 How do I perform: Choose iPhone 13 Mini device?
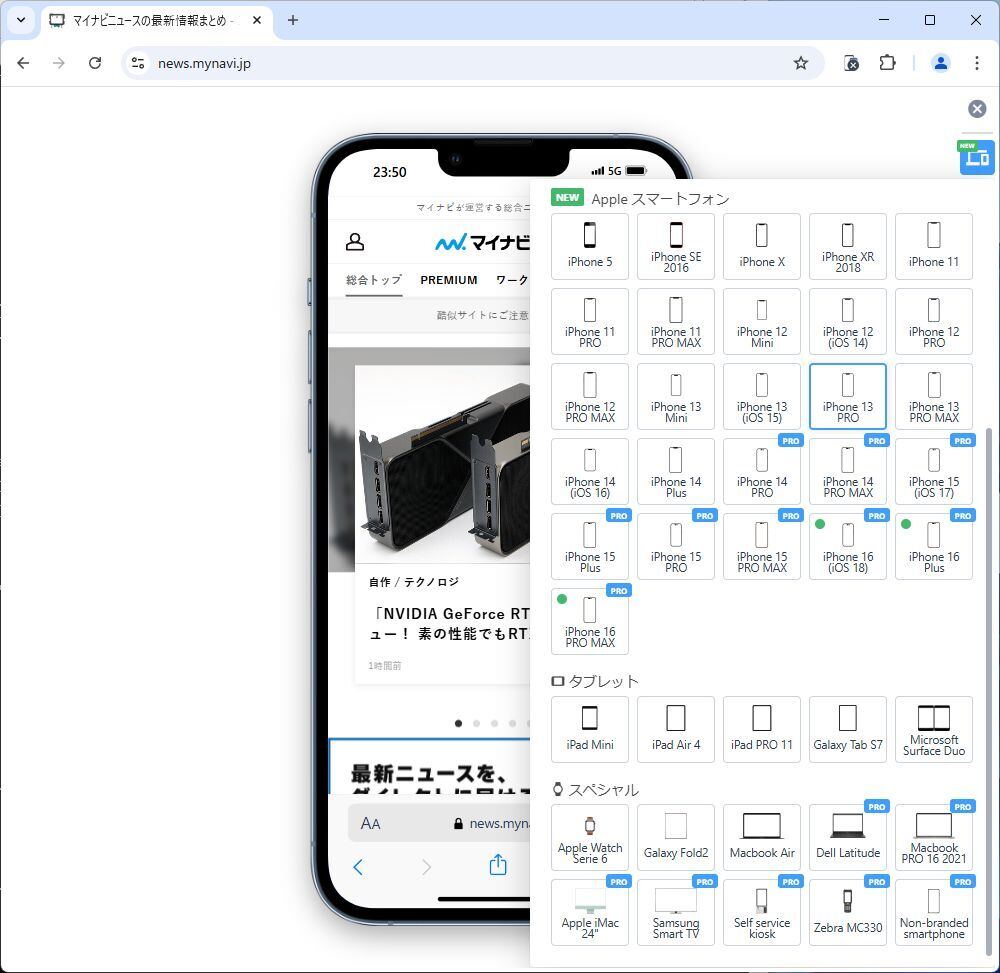(x=675, y=397)
